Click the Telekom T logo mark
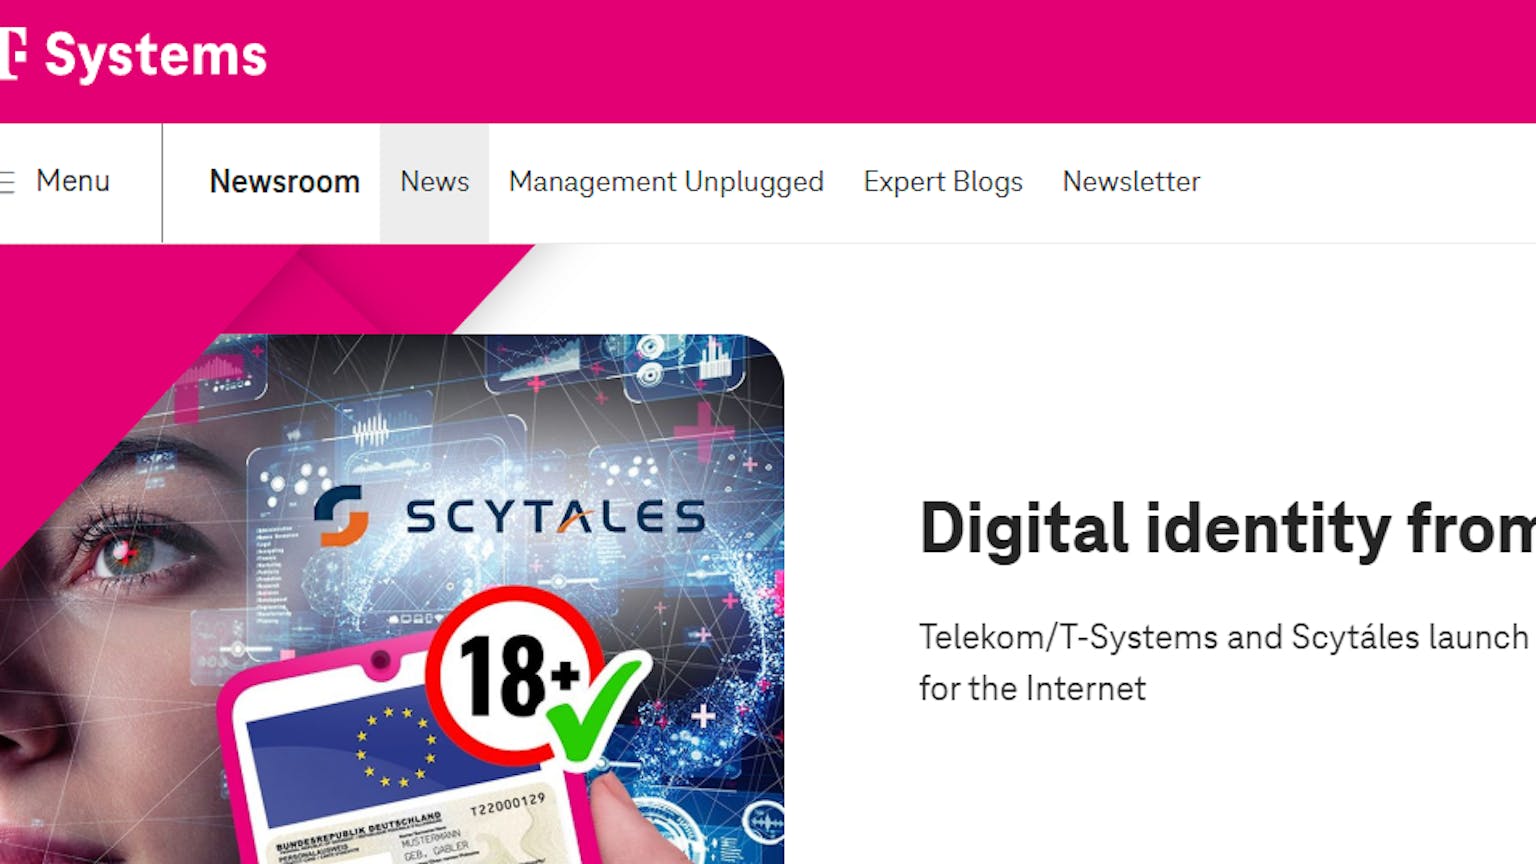 pyautogui.click(x=12, y=54)
